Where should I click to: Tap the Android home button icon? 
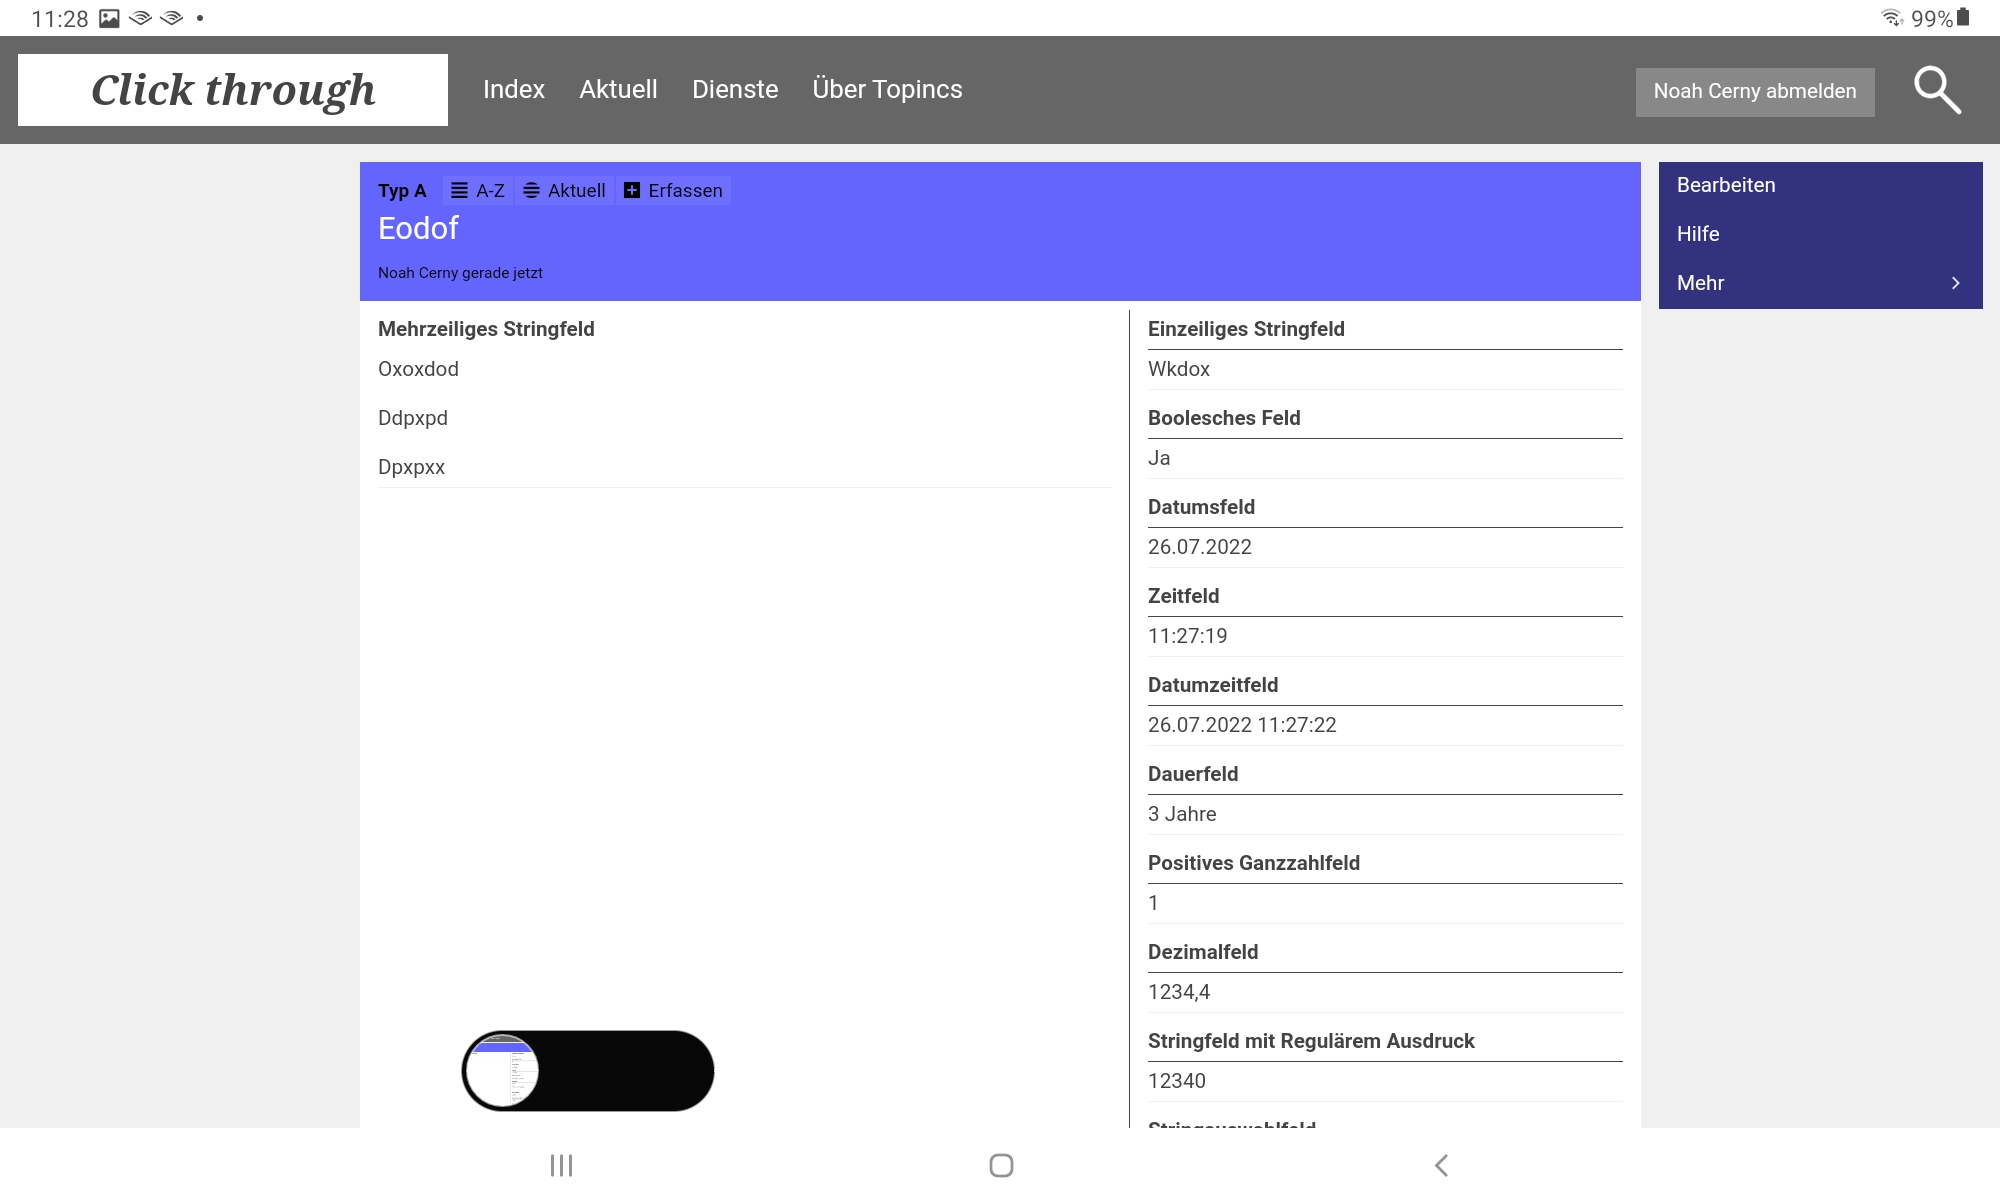[x=1001, y=1165]
